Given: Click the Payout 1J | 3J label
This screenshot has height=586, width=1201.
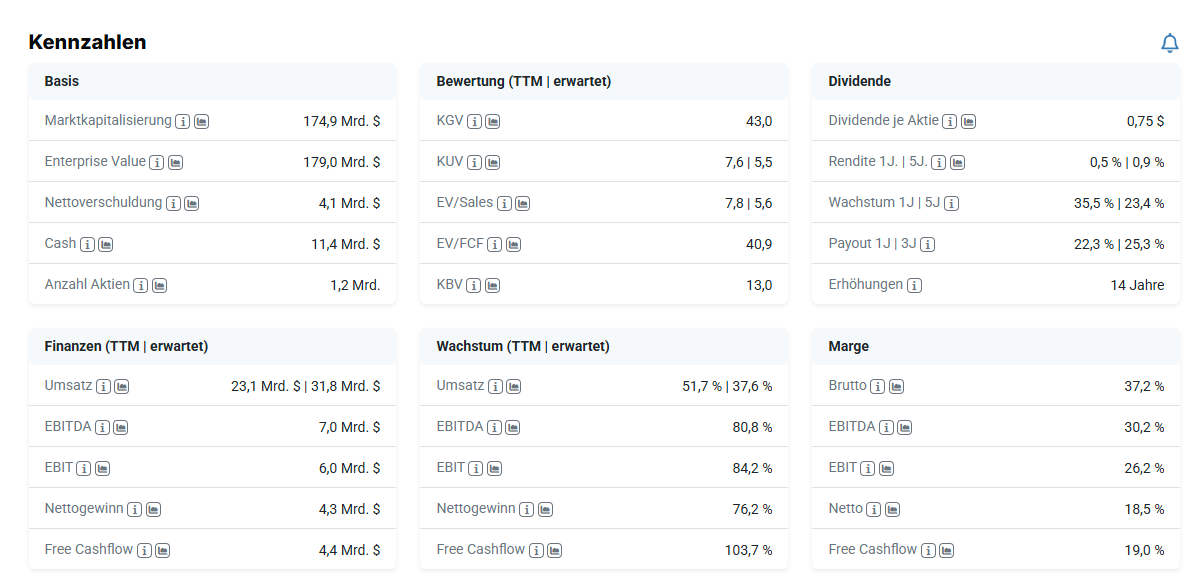Looking at the screenshot, I should click(873, 243).
